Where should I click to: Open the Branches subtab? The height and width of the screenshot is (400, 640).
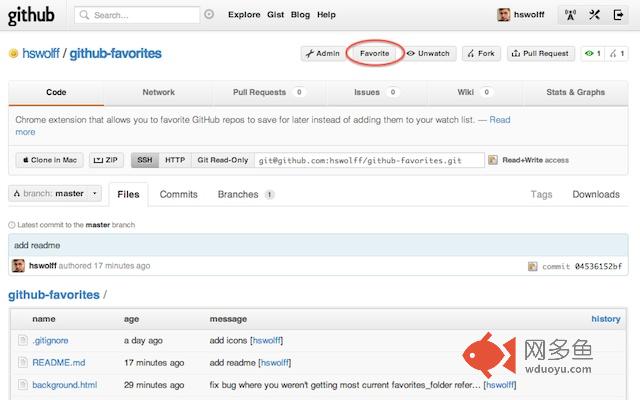tap(246, 194)
